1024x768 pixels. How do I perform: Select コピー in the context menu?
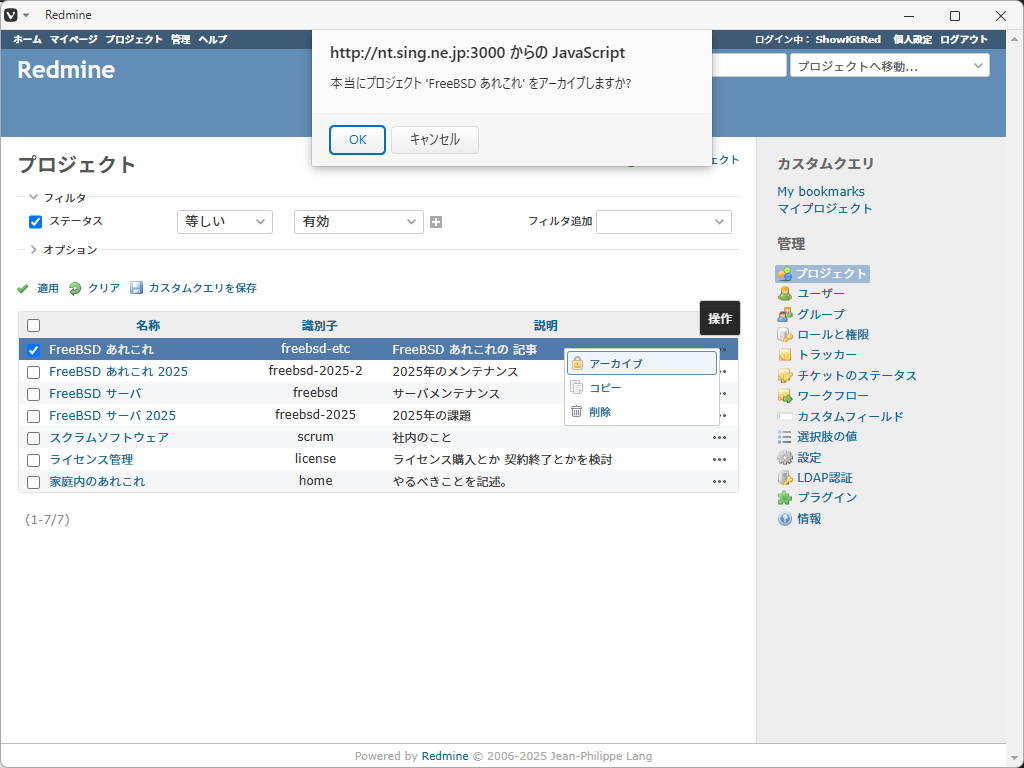click(x=642, y=388)
